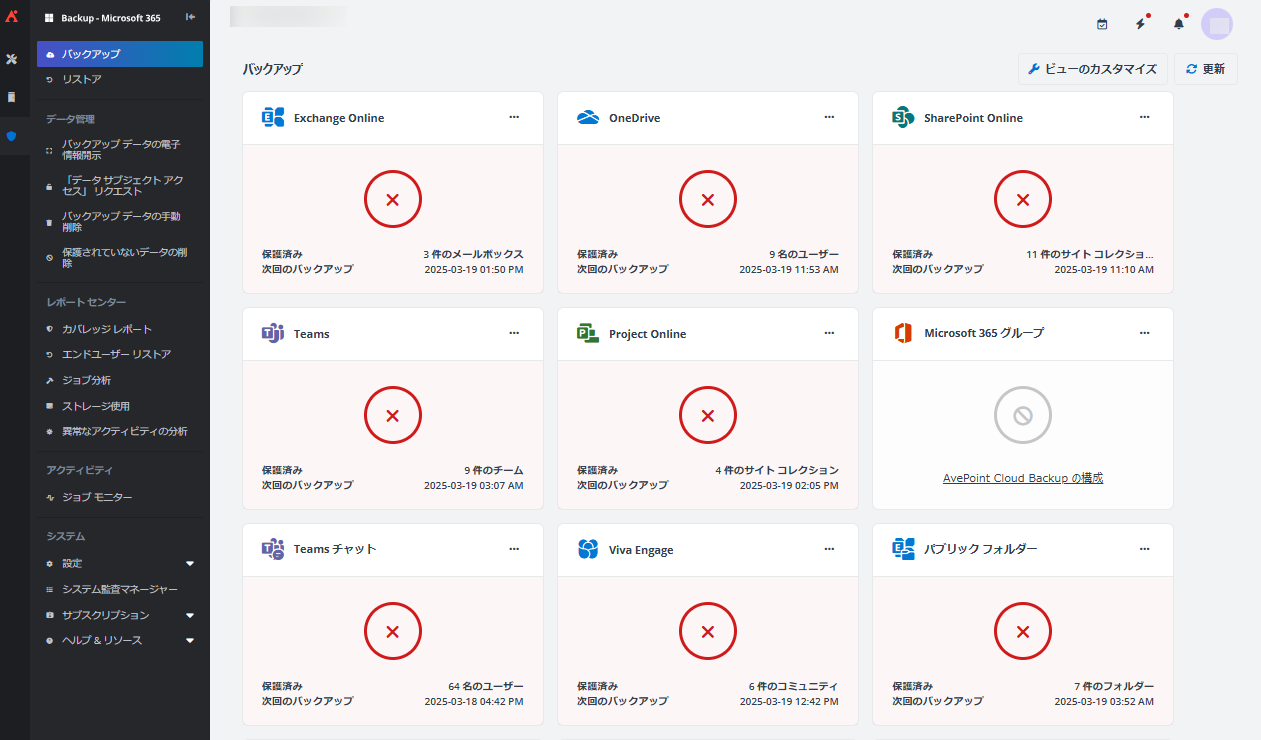Click the 更新 refresh button
Viewport: 1261px width, 740px height.
(1205, 69)
